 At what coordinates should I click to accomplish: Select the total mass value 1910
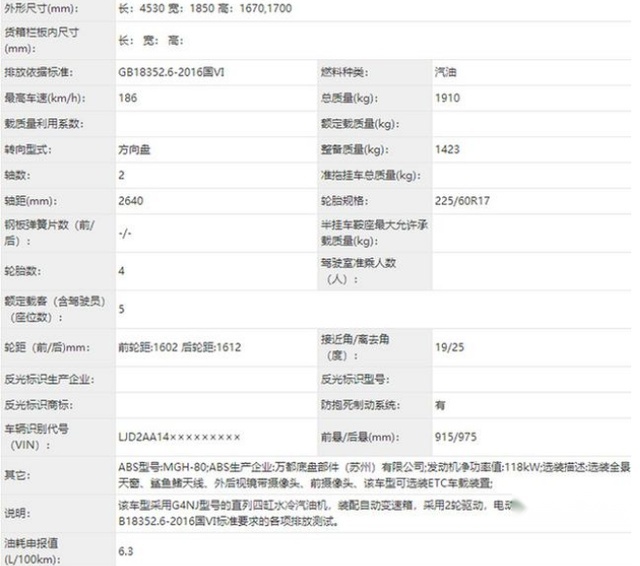[x=447, y=98]
